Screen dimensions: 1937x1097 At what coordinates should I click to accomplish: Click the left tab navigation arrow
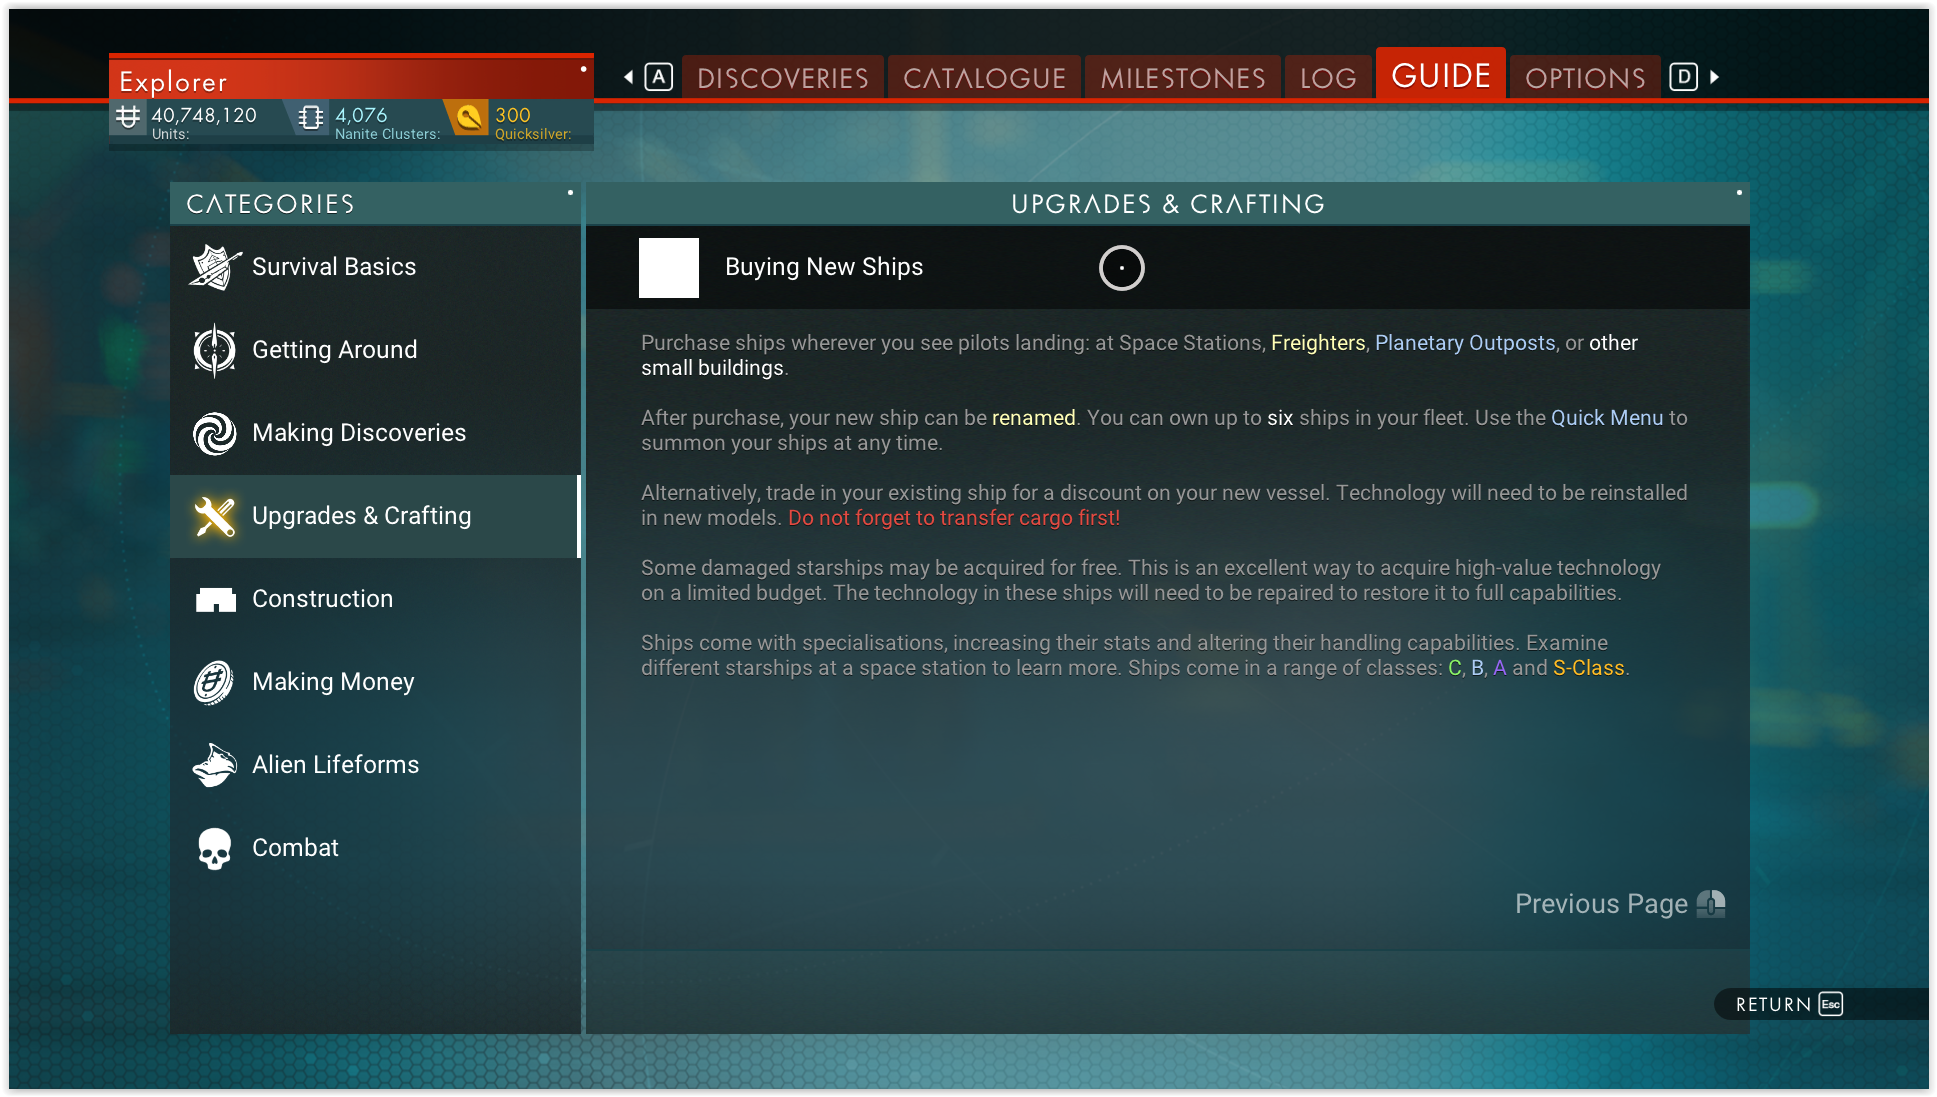pos(628,77)
